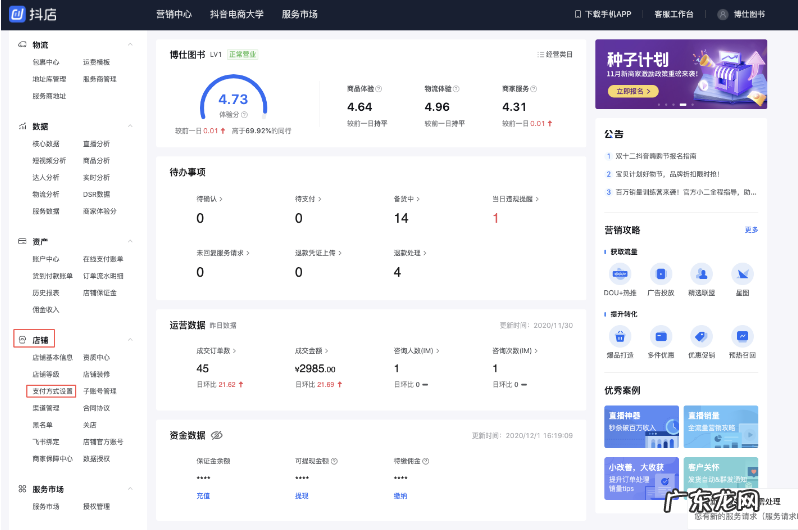Open 营销中心 in the top navigation
Image resolution: width=798 pixels, height=530 pixels.
174,14
